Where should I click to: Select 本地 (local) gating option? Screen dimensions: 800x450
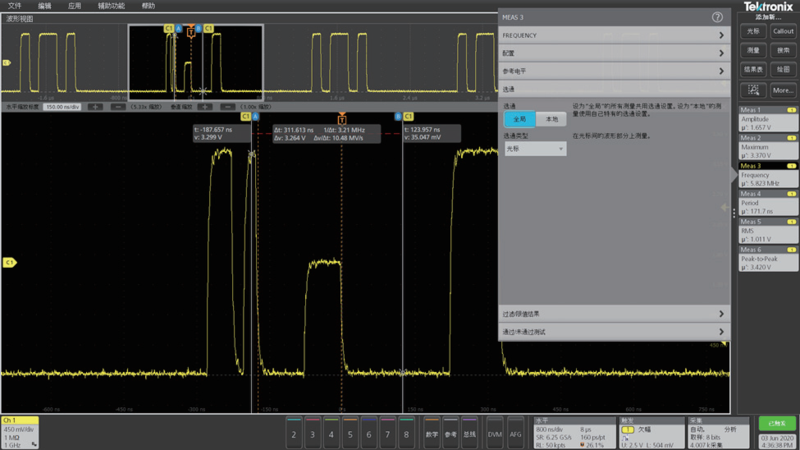550,119
